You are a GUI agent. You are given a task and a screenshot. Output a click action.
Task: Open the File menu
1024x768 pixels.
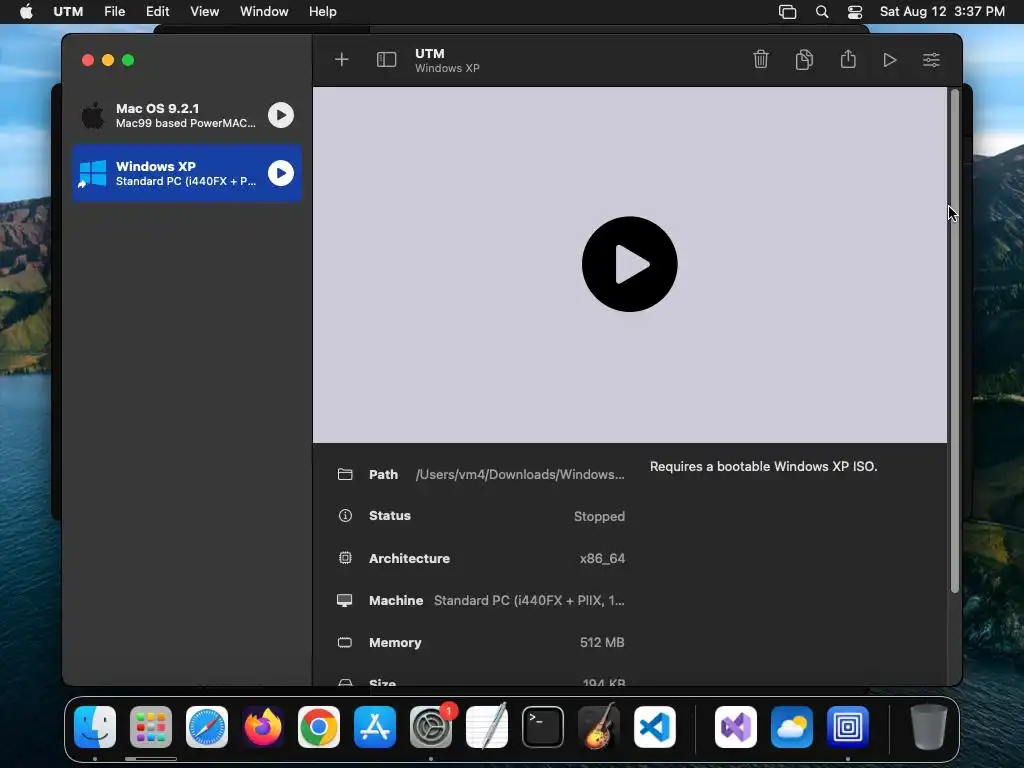coord(114,12)
